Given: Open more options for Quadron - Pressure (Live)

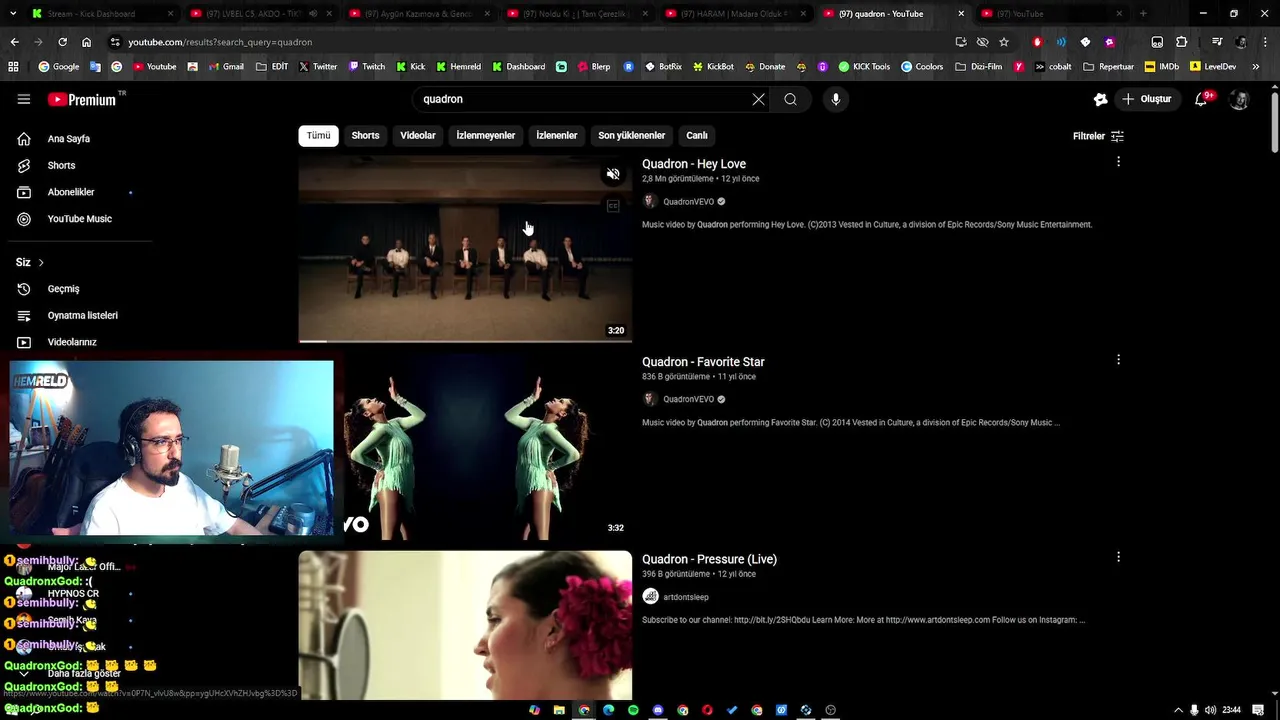Looking at the screenshot, I should coord(1118,556).
